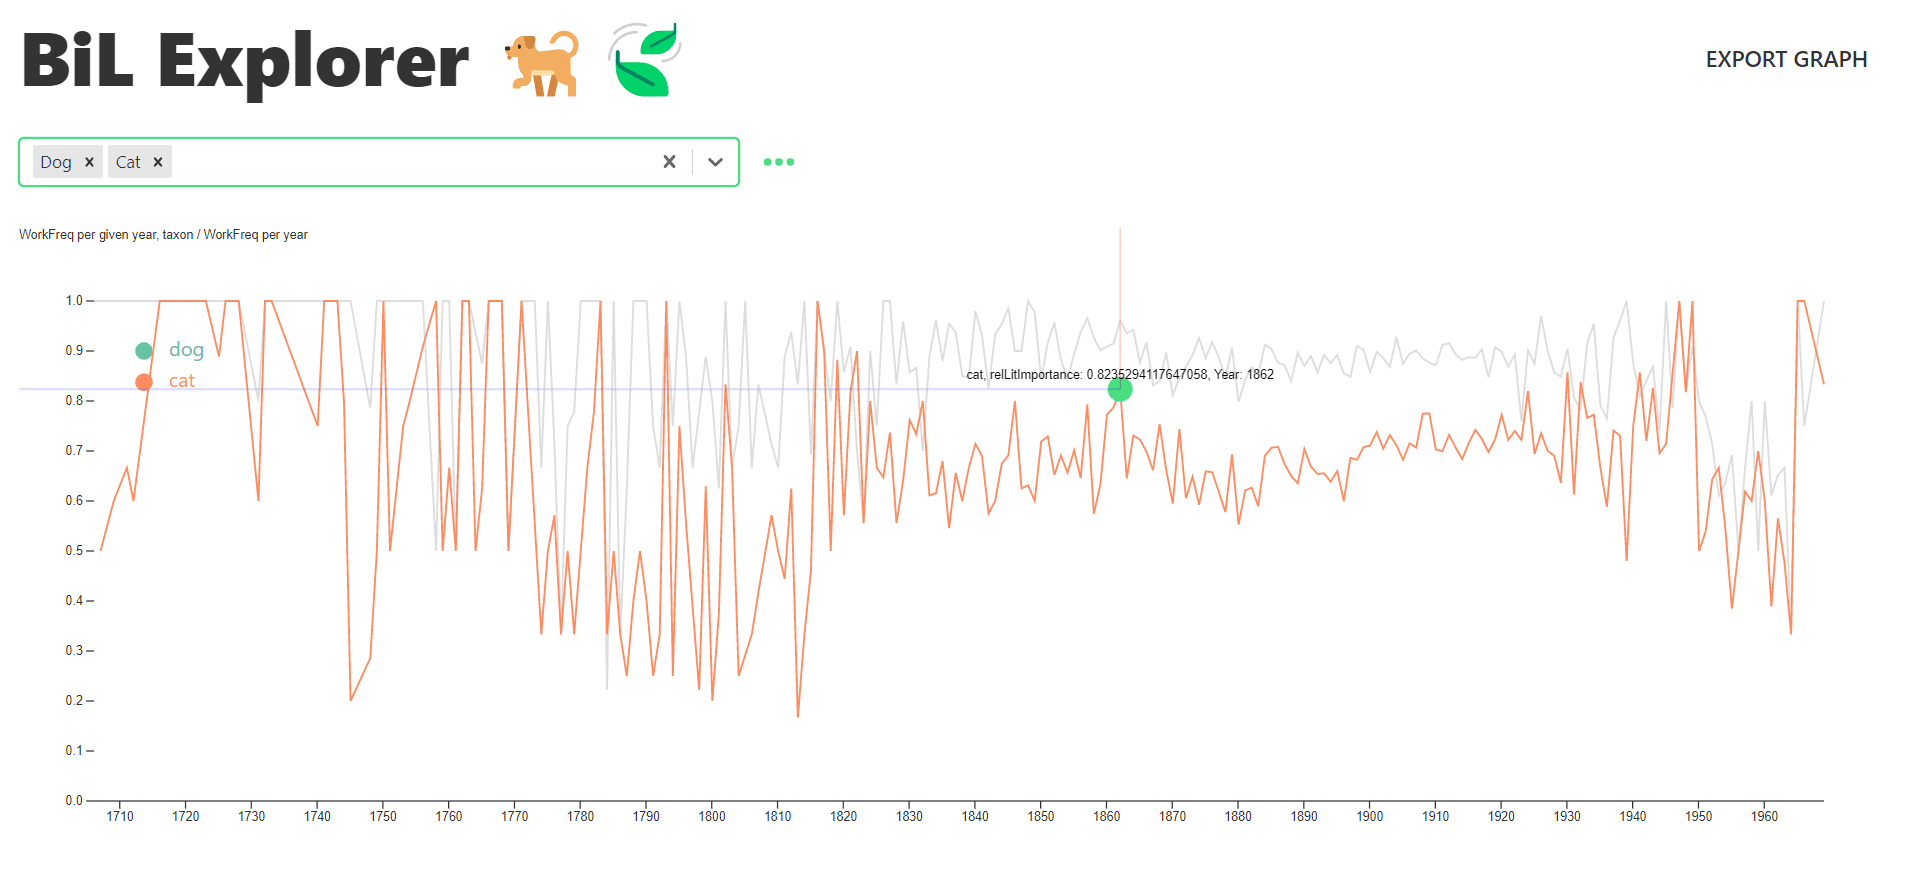Remove the Dog tag with its x
1918x891 pixels.
pos(89,162)
